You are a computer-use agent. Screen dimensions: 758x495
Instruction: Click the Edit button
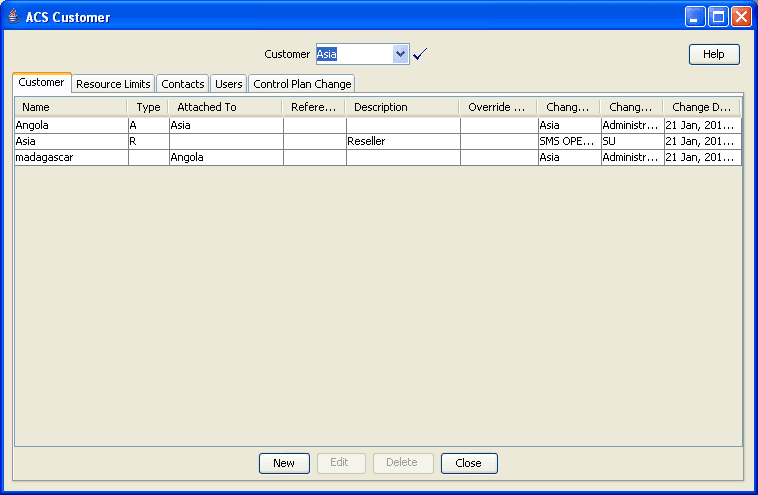click(341, 463)
